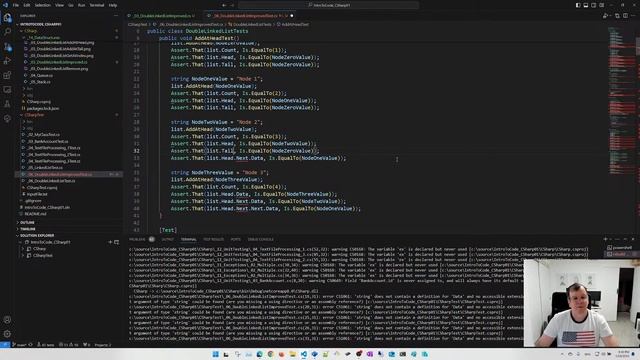
Task: Click Windows Start button on taskbar
Action: point(216,354)
